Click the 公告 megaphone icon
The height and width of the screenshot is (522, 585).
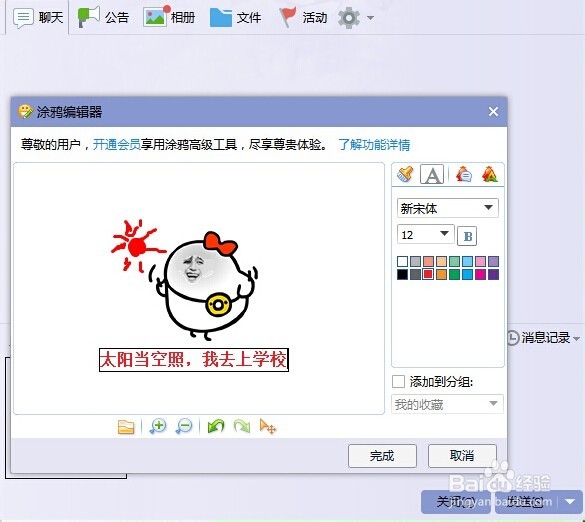pyautogui.click(x=88, y=17)
